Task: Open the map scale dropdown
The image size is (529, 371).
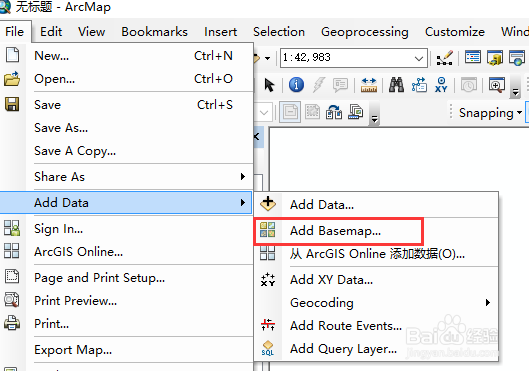Action: pyautogui.click(x=419, y=58)
